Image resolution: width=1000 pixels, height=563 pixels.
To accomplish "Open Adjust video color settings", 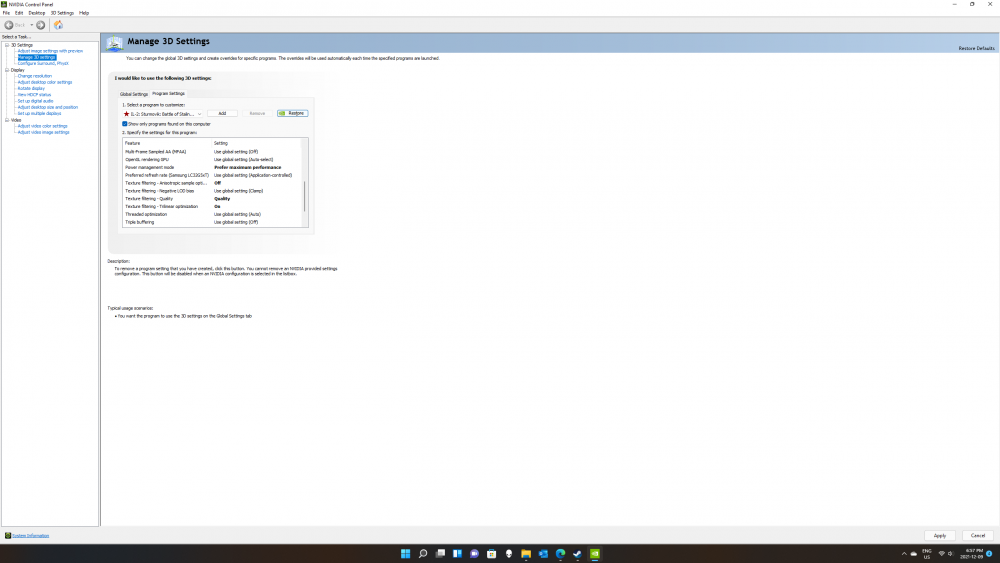I will (x=42, y=126).
